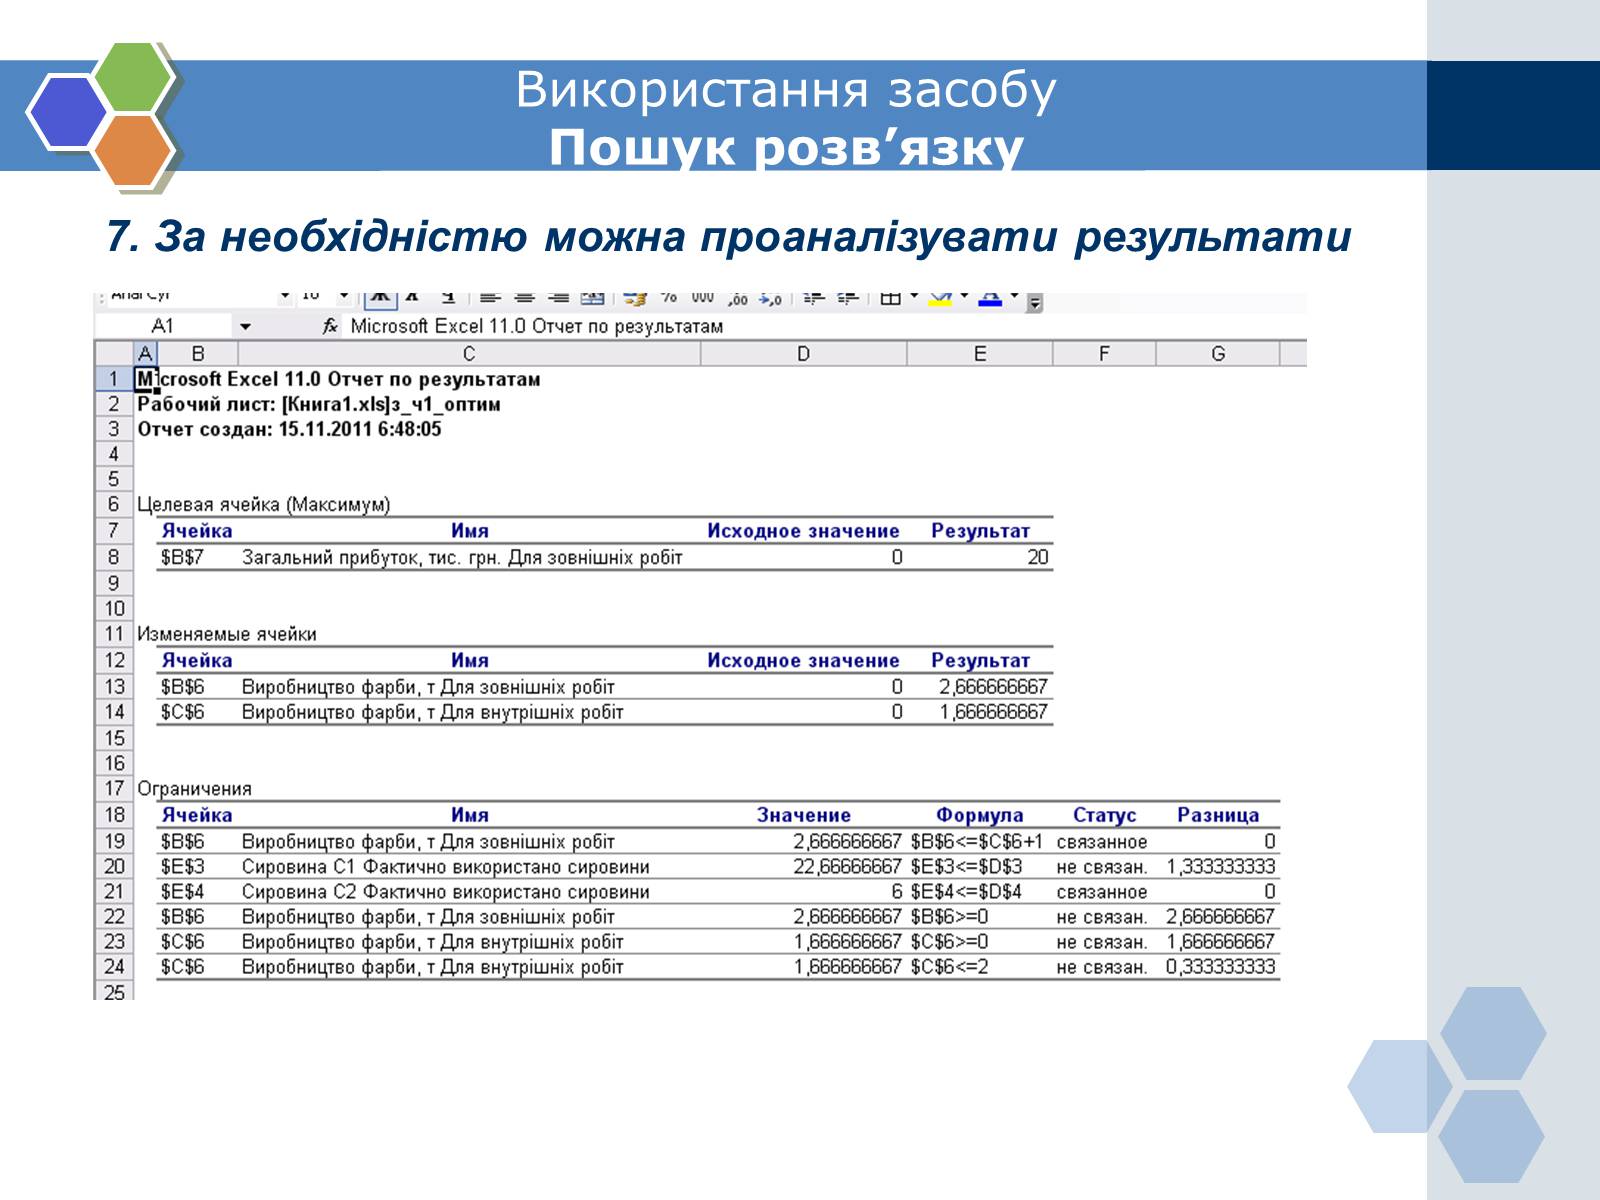Click 'Формула' column header in row 18
The image size is (1600, 1200).
coord(979,815)
